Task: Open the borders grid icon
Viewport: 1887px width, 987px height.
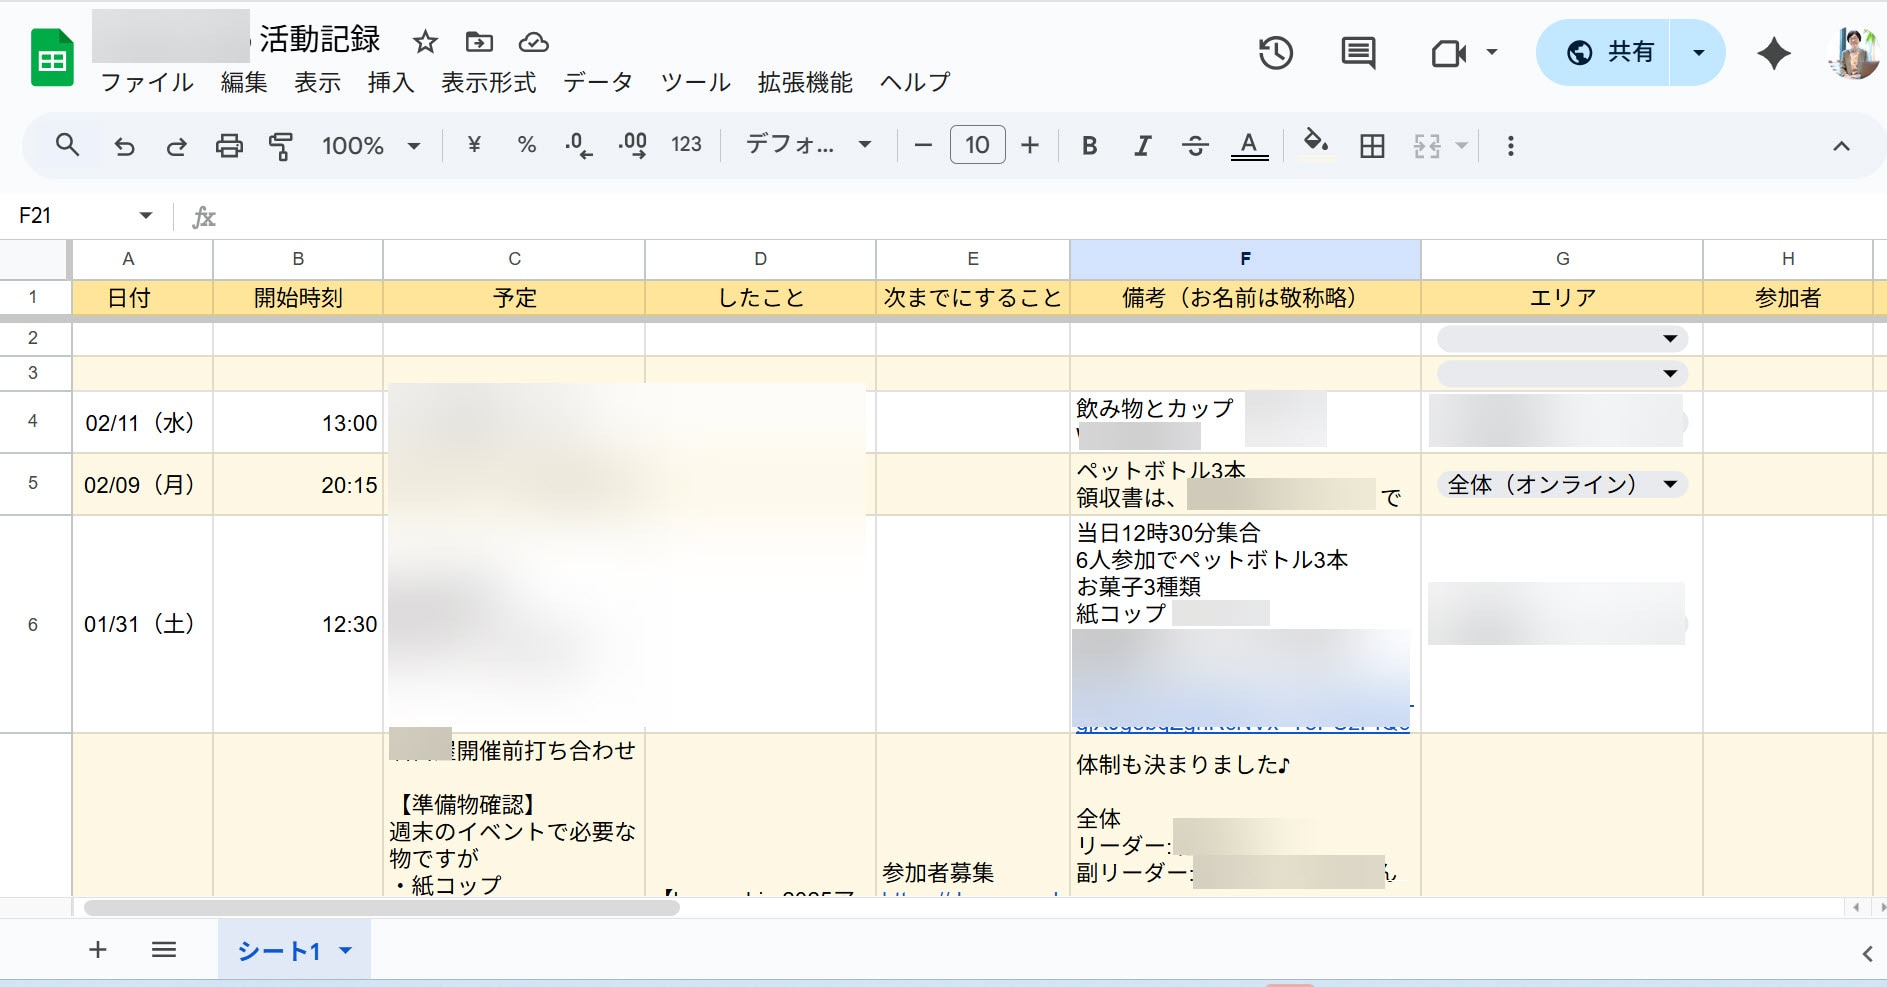Action: 1372,146
